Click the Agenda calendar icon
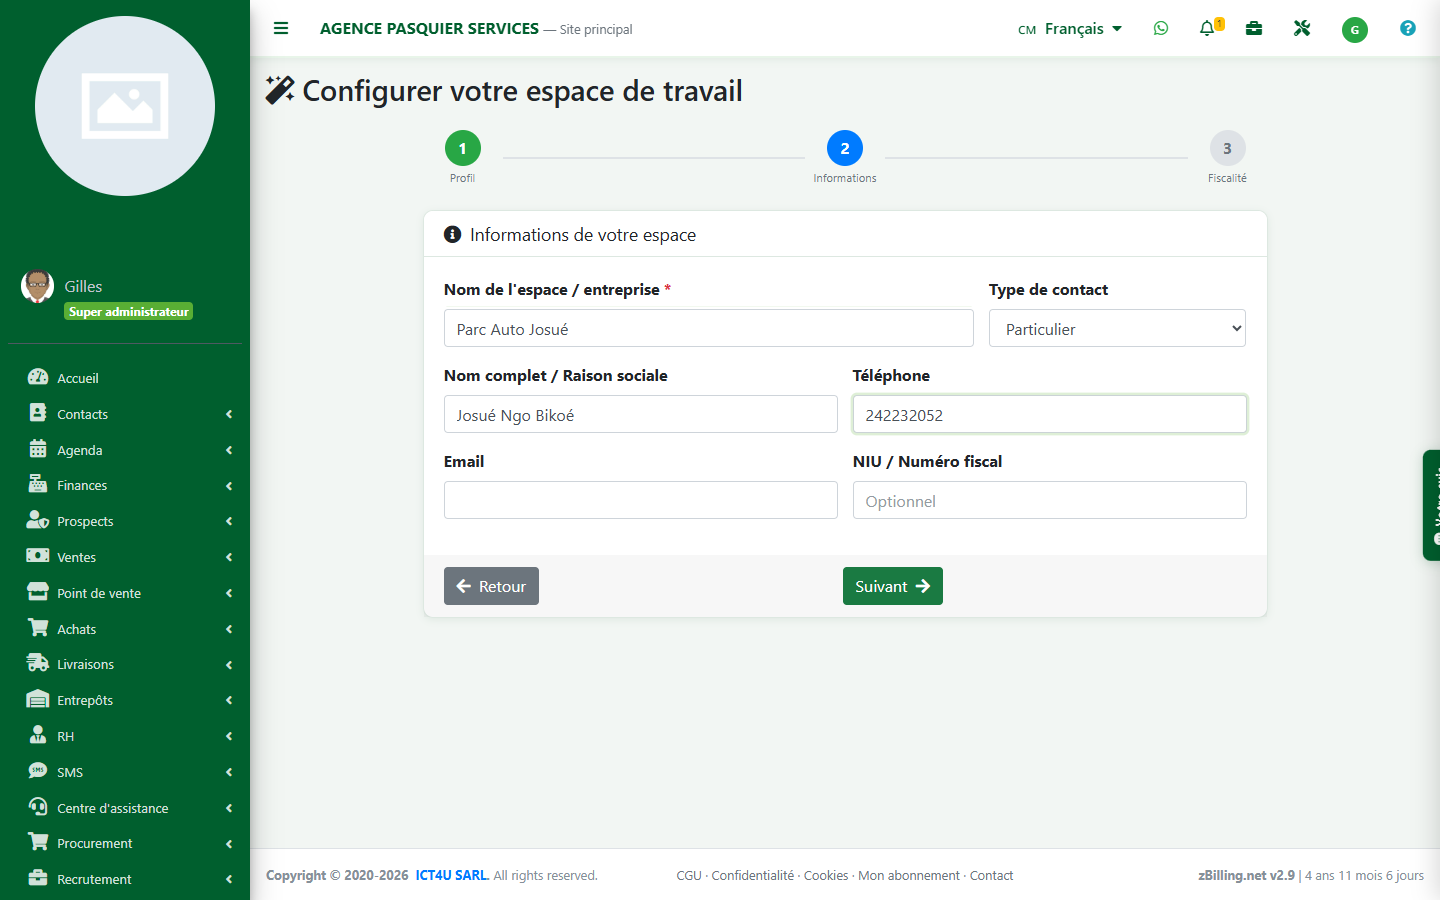1440x900 pixels. 38,449
